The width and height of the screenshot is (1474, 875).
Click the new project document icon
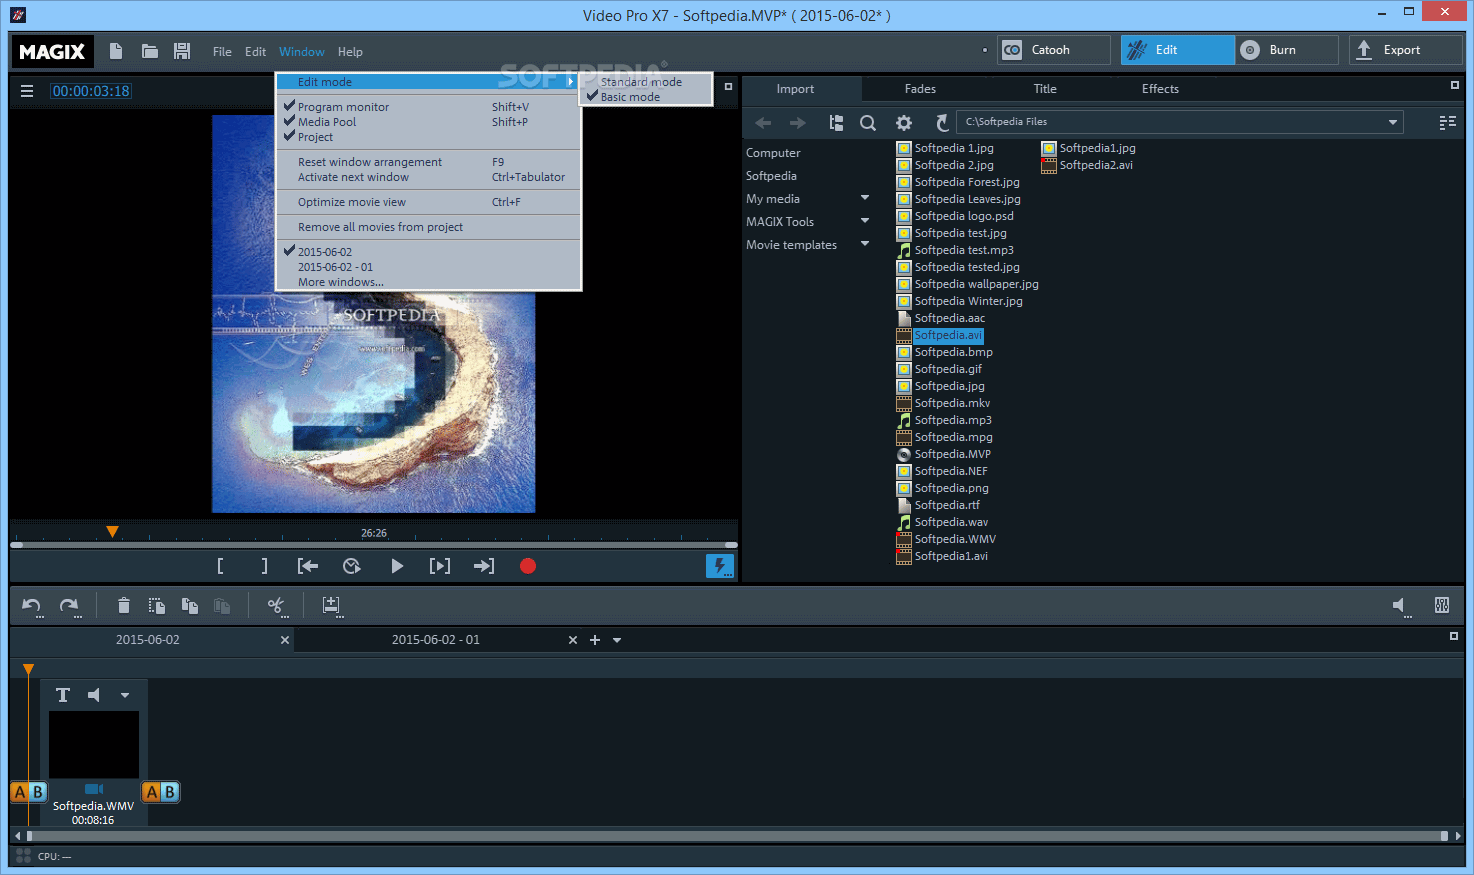[116, 51]
